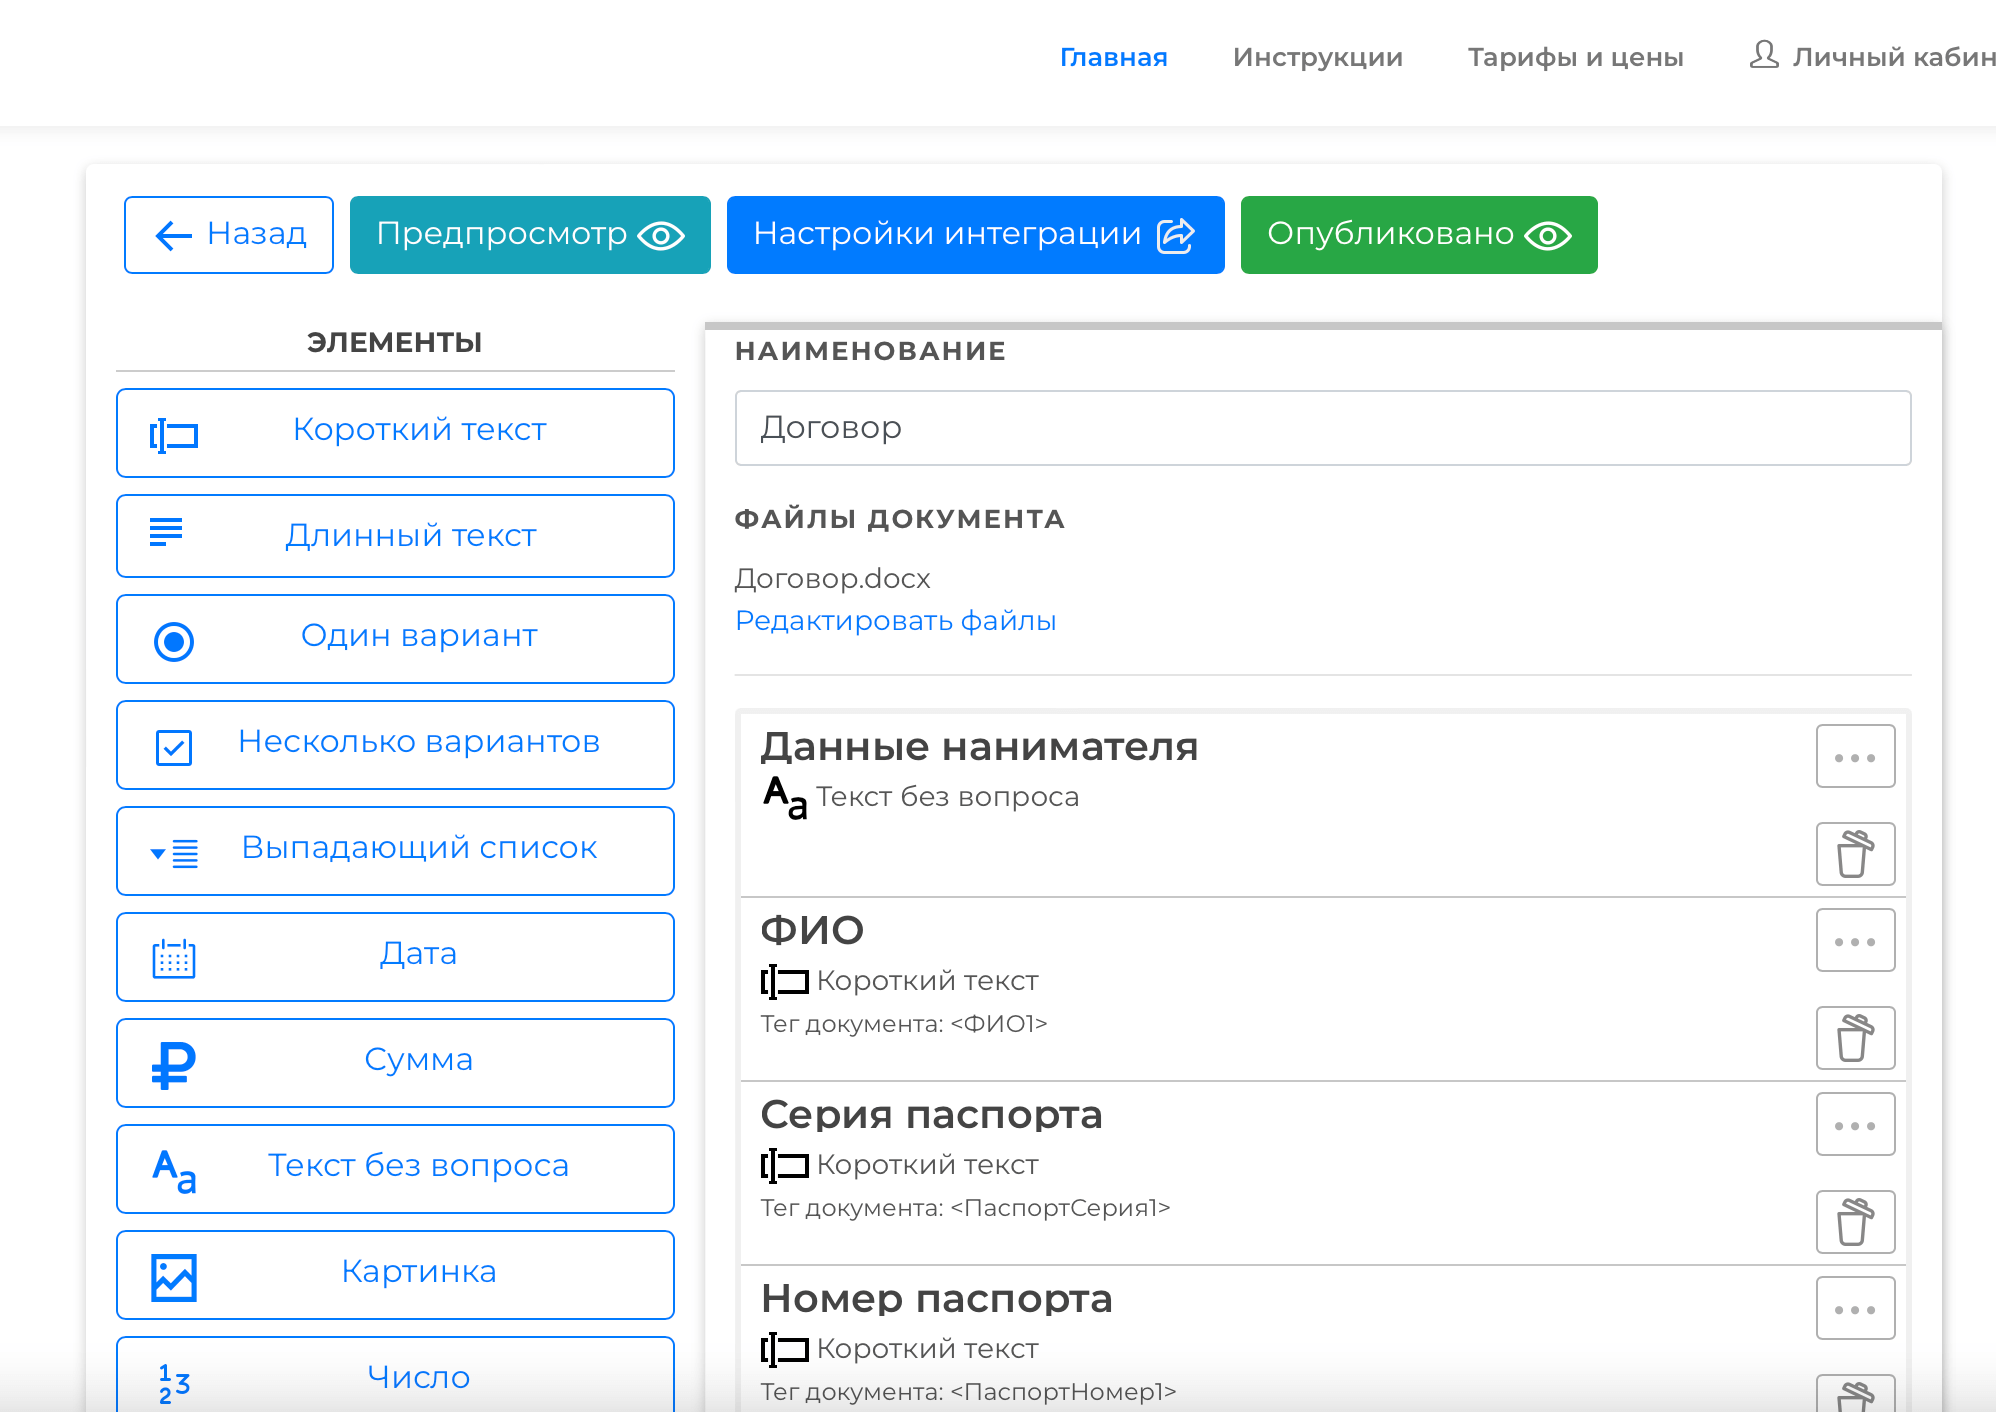Click the tag text <ФИО1>

coord(999,1024)
